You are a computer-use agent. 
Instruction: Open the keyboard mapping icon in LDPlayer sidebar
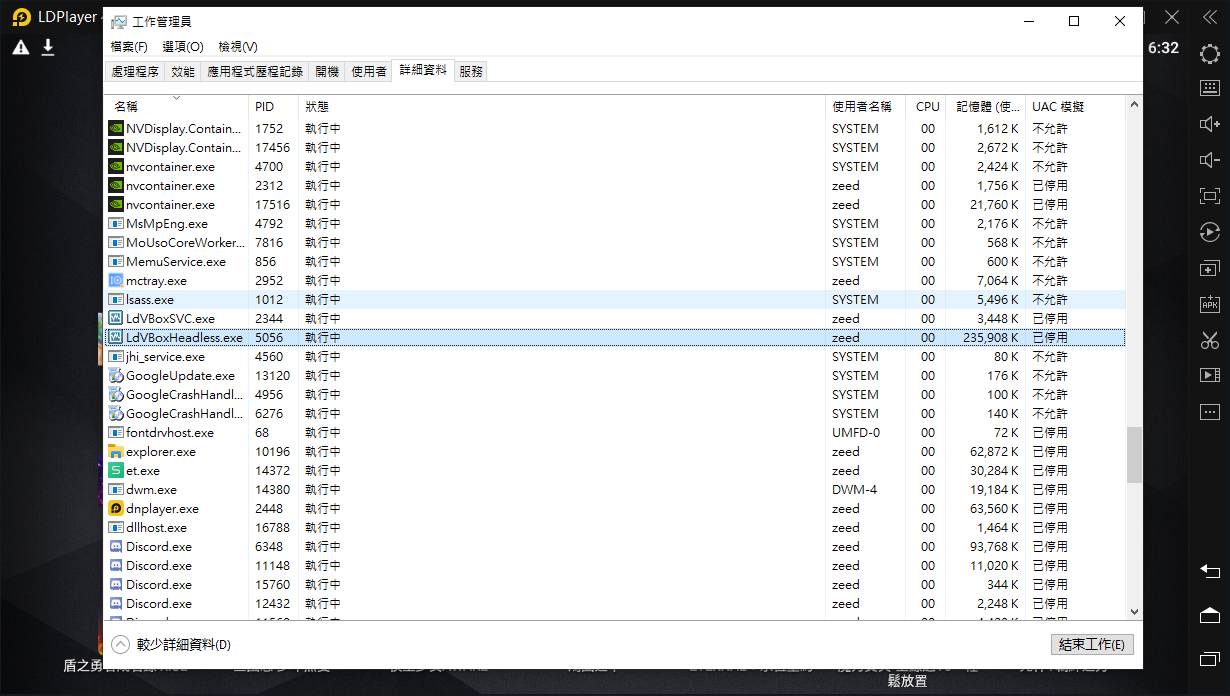[1210, 88]
